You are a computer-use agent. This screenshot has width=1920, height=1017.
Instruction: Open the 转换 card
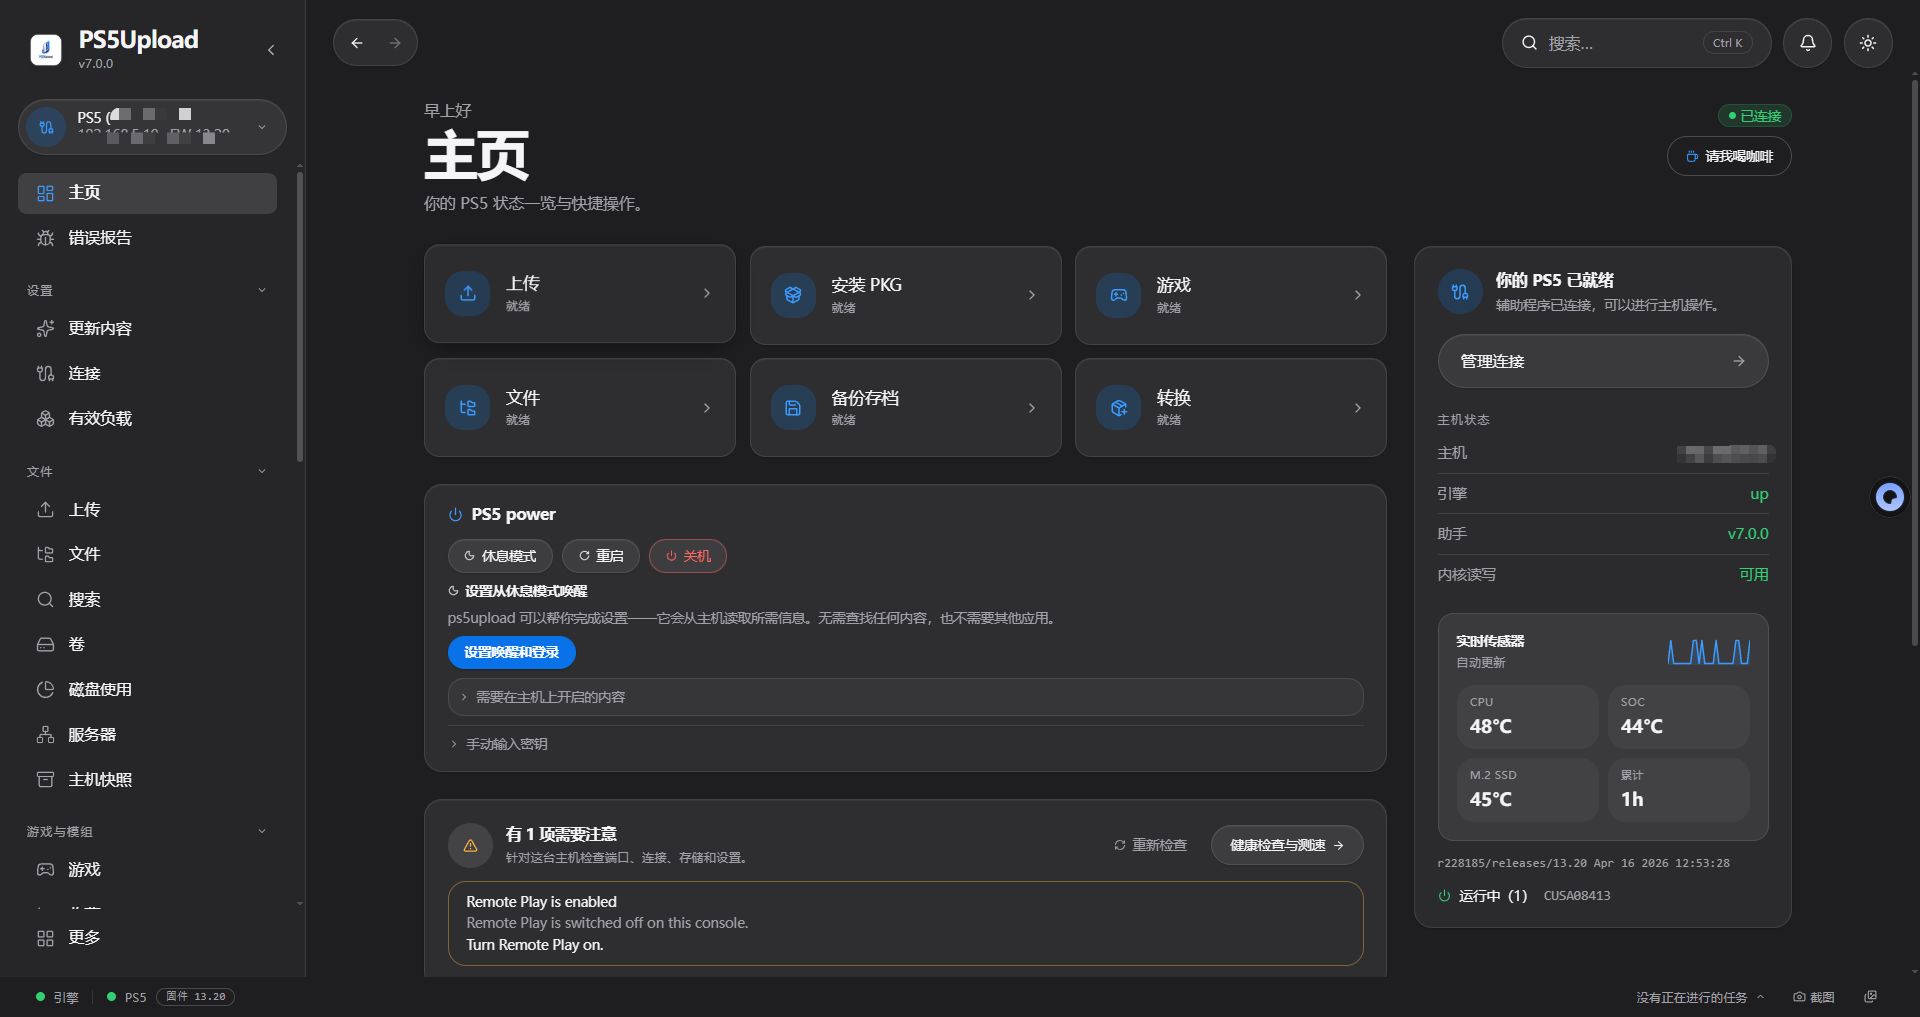pos(1230,408)
